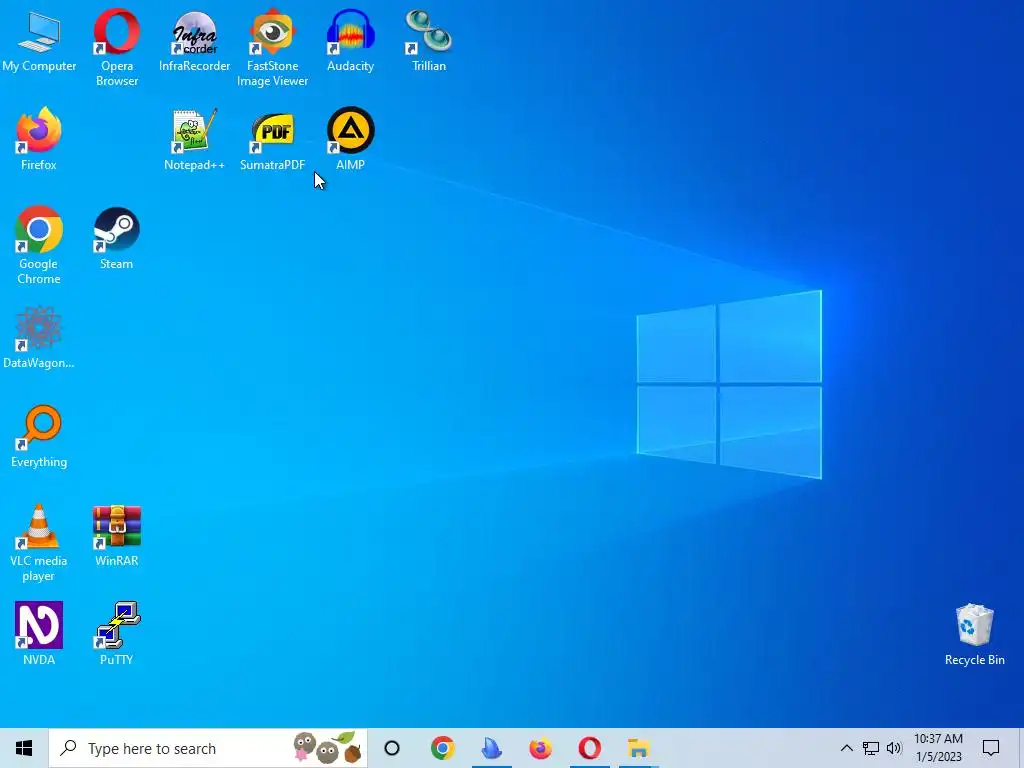Image resolution: width=1024 pixels, height=768 pixels.
Task: Open the Windows Start menu
Action: pos(24,748)
